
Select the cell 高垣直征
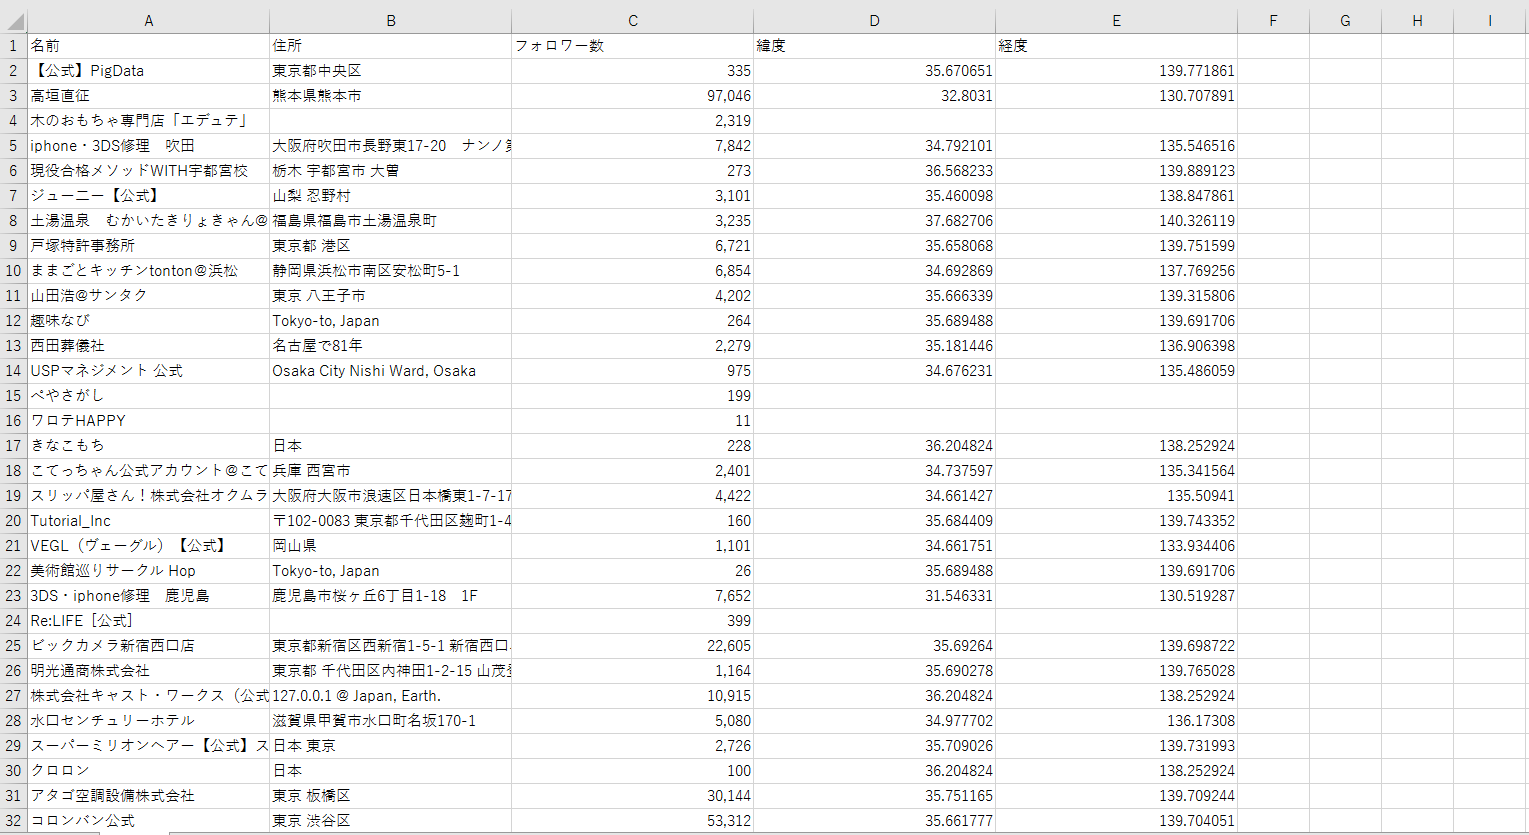[149, 96]
